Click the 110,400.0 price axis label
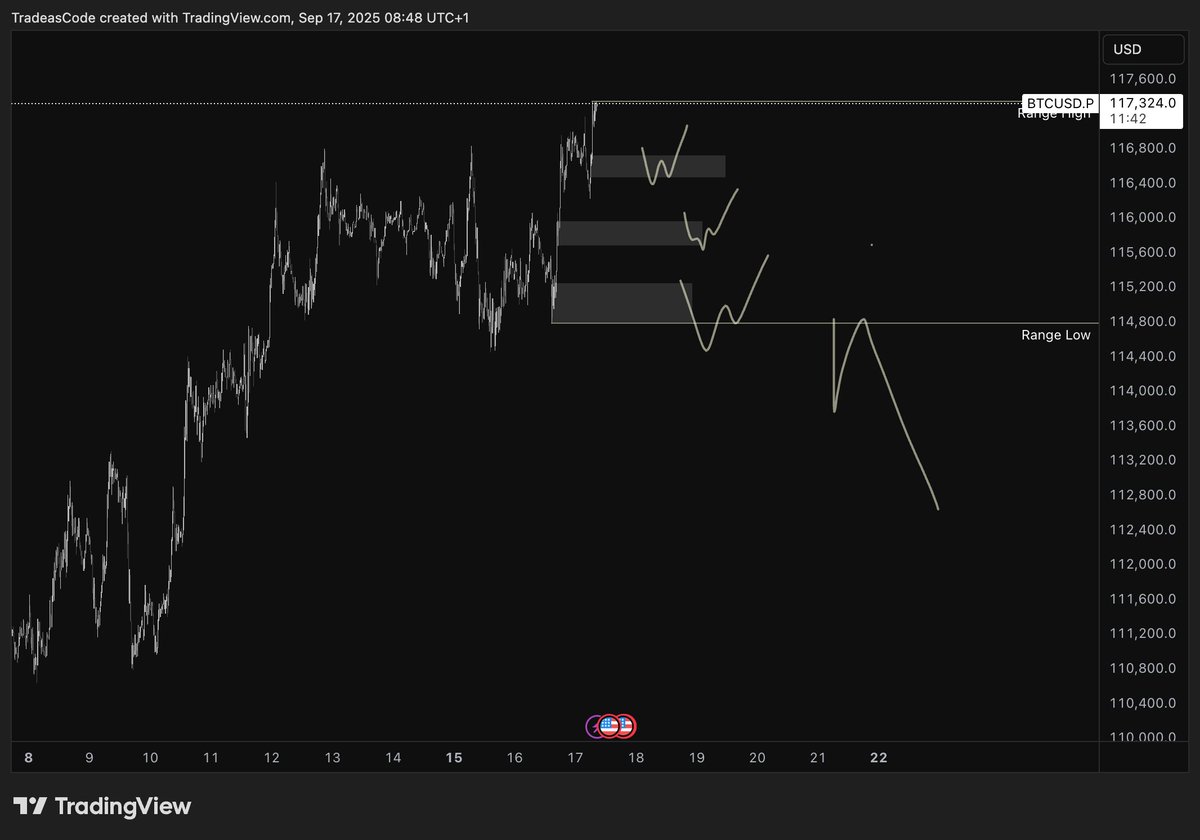 (x=1142, y=703)
